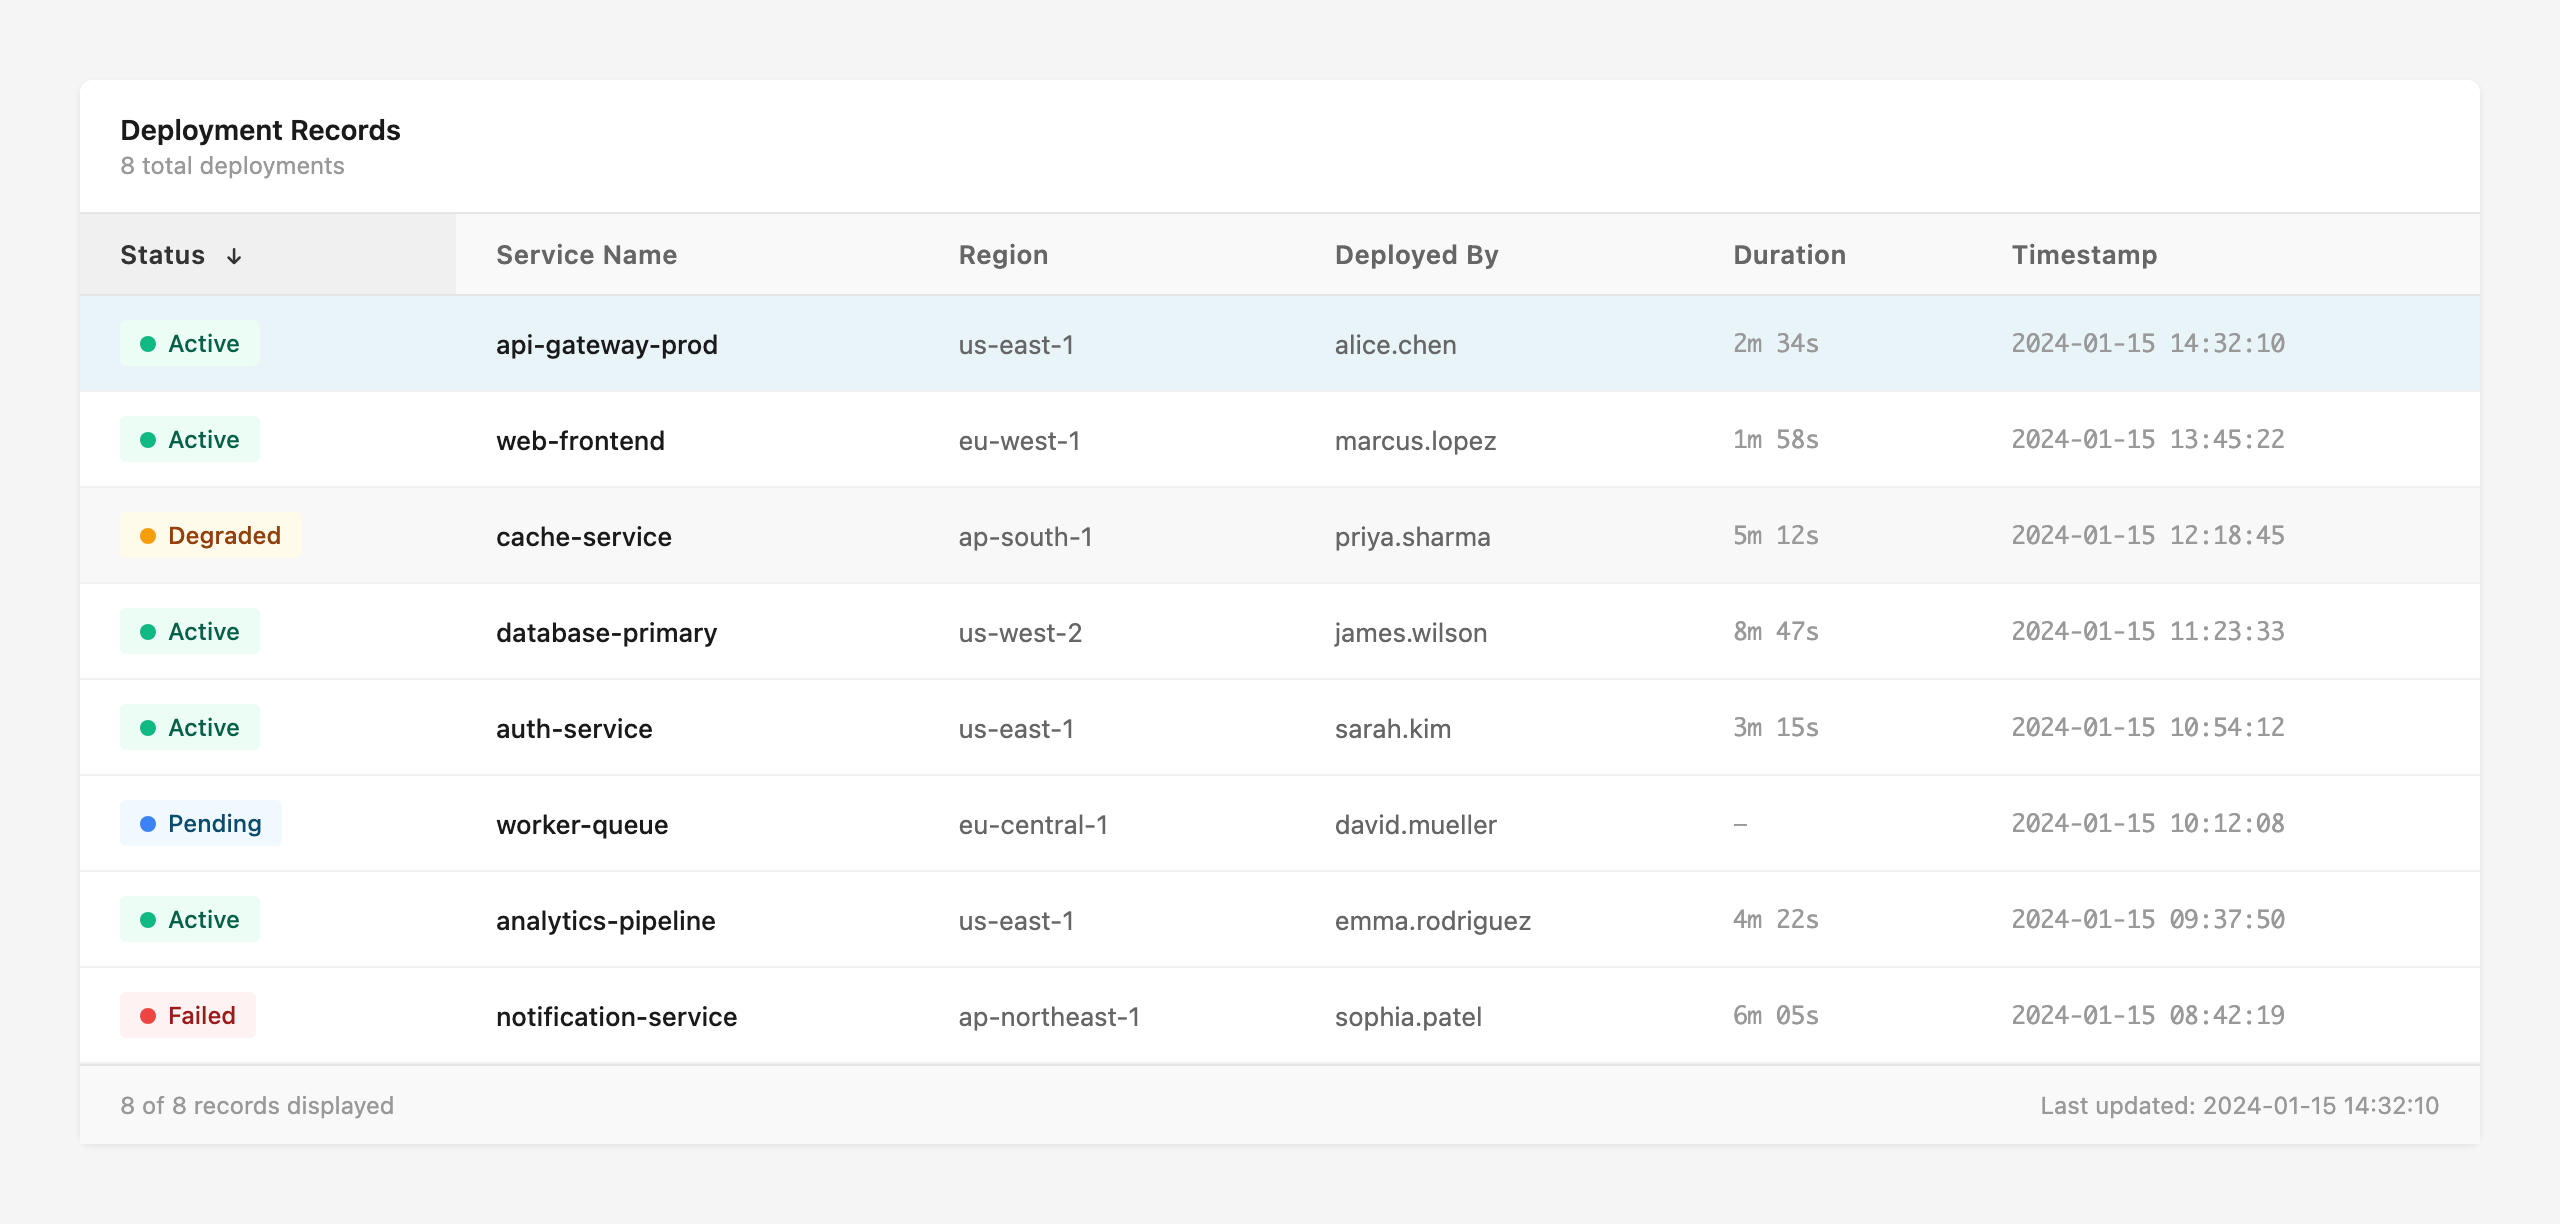Screen dimensions: 2560x1224
Task: Click the api-gateway-prod row timestamp
Action: 2148,343
